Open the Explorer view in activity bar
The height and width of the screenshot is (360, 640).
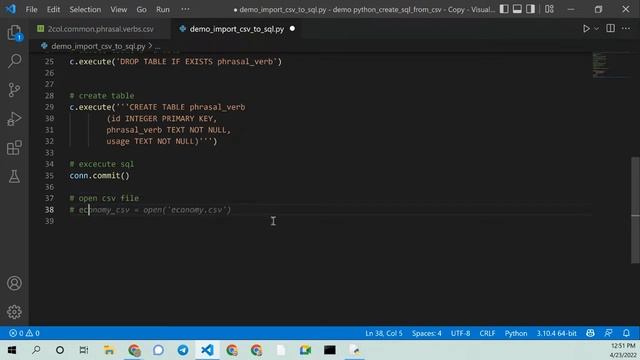[14, 33]
